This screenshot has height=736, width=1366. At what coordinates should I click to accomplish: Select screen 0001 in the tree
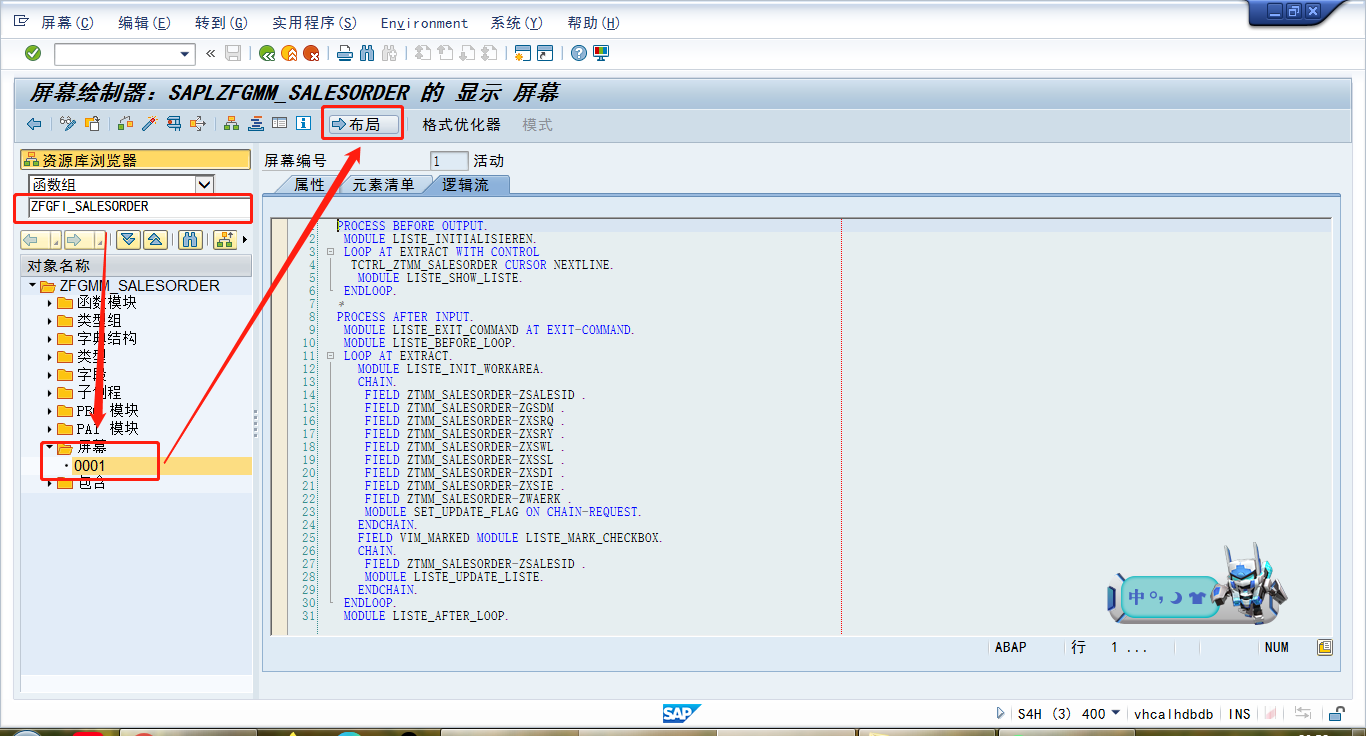(x=89, y=466)
